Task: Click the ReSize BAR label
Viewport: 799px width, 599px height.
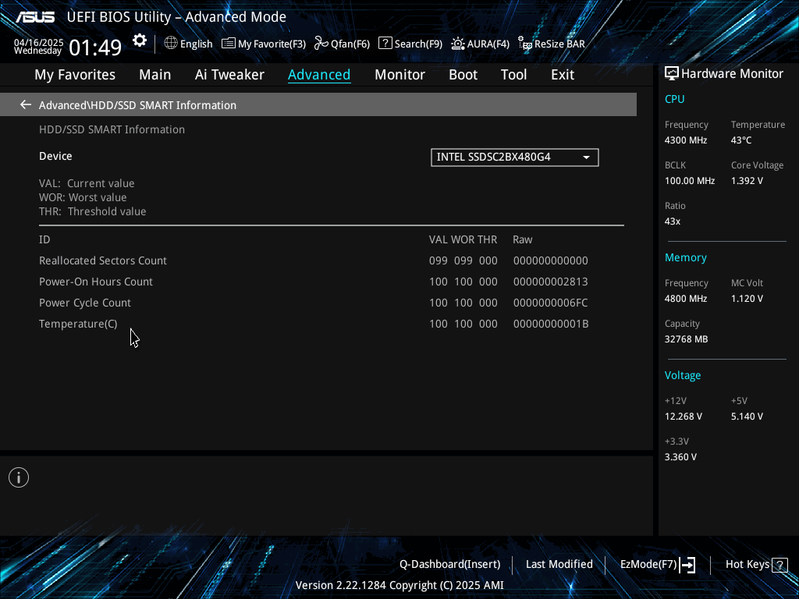Action: pyautogui.click(x=560, y=44)
